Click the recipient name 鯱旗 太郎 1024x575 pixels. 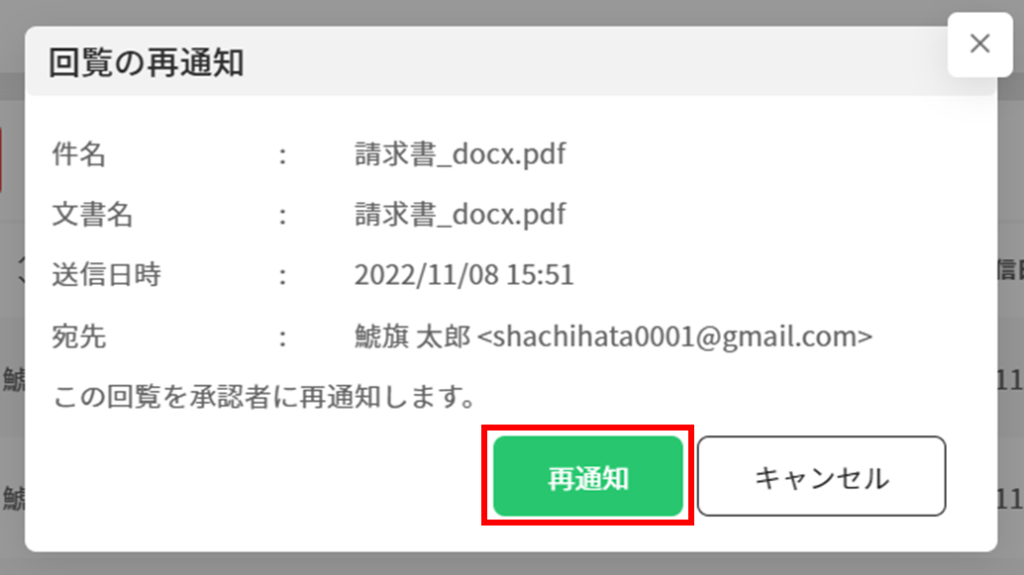tap(412, 337)
